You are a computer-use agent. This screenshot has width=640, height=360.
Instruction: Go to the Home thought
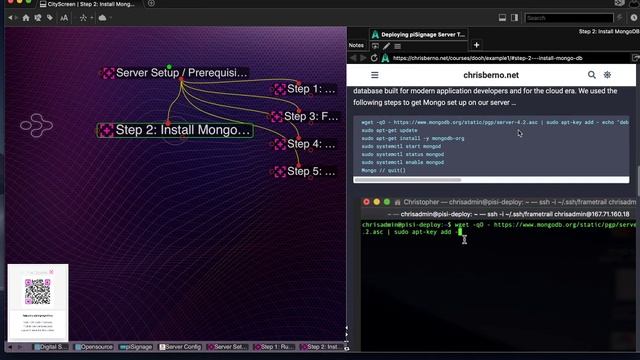pos(26,18)
